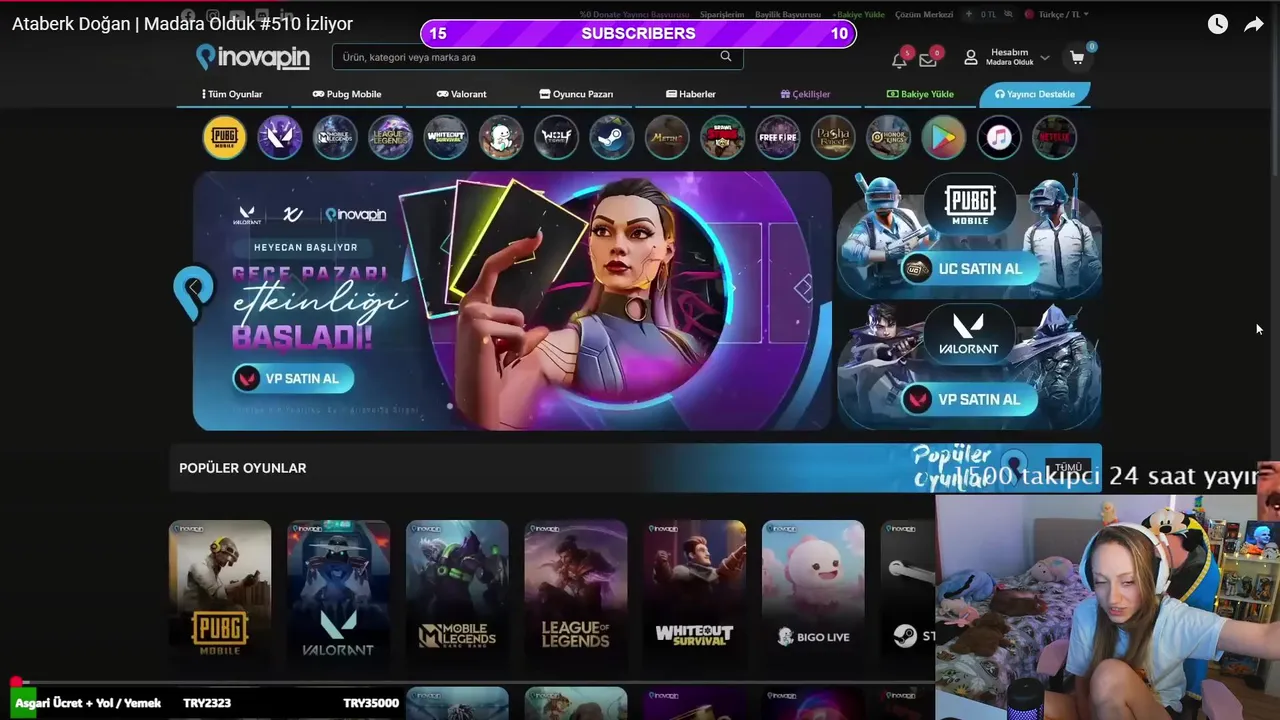Open the Bayilik Başvurusu top link
This screenshot has height=720, width=1280.
(x=788, y=15)
